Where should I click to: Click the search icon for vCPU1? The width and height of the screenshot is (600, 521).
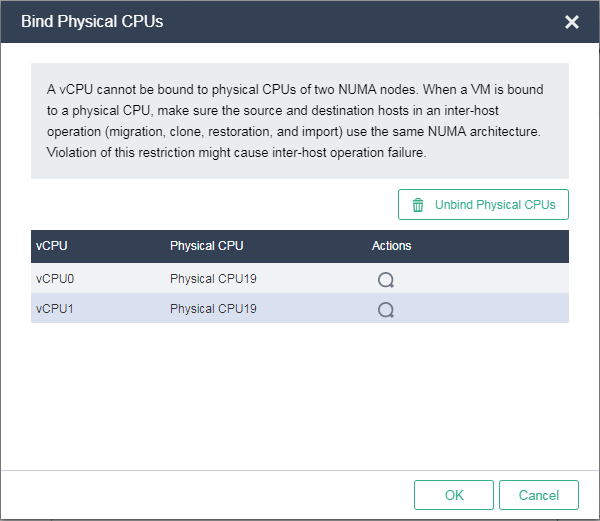click(x=386, y=309)
